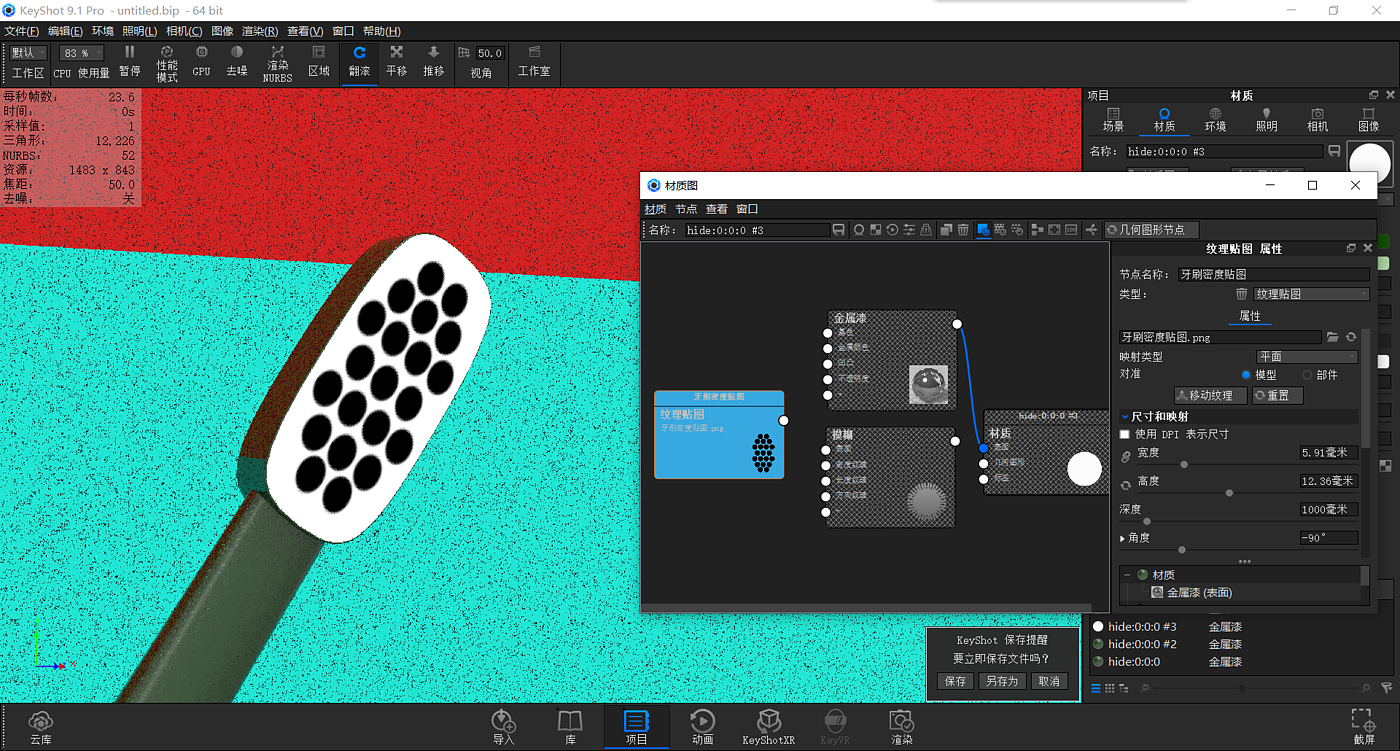
Task: Click the 云库 cloud library icon
Action: tap(40, 727)
